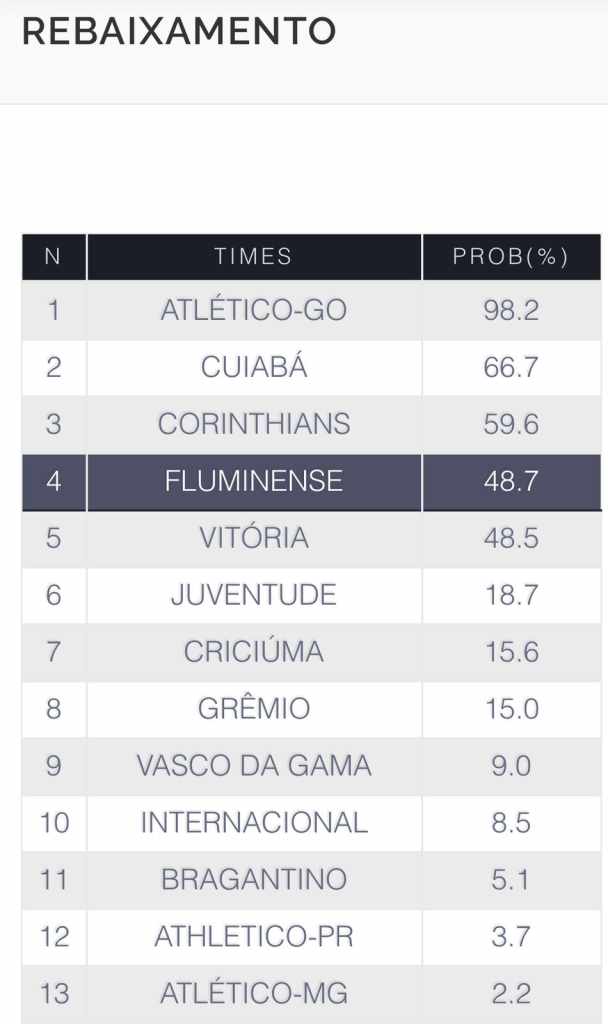Image resolution: width=608 pixels, height=1024 pixels.
Task: Click the CRICIÚMA table row
Action: click(x=312, y=652)
